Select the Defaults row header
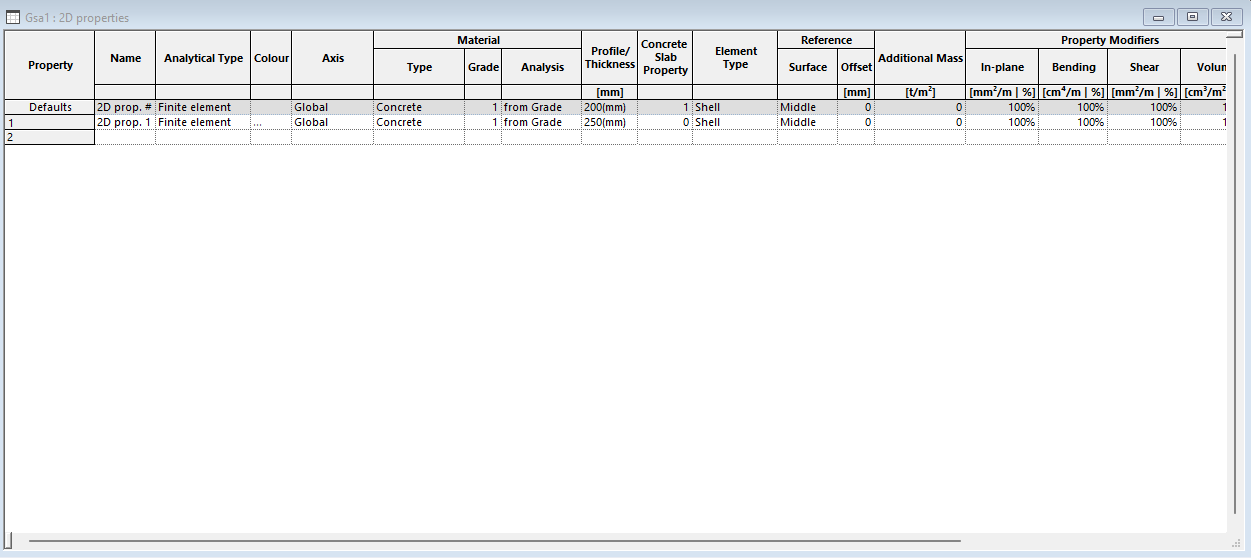The height and width of the screenshot is (558, 1251). click(x=50, y=107)
